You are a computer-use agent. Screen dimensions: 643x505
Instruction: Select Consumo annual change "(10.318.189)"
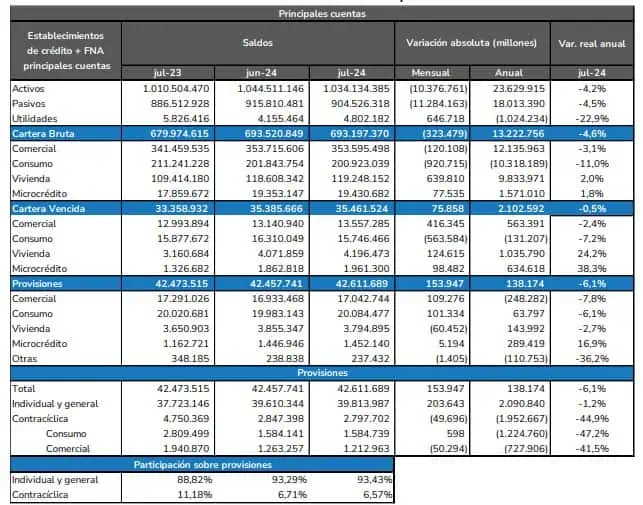click(519, 164)
